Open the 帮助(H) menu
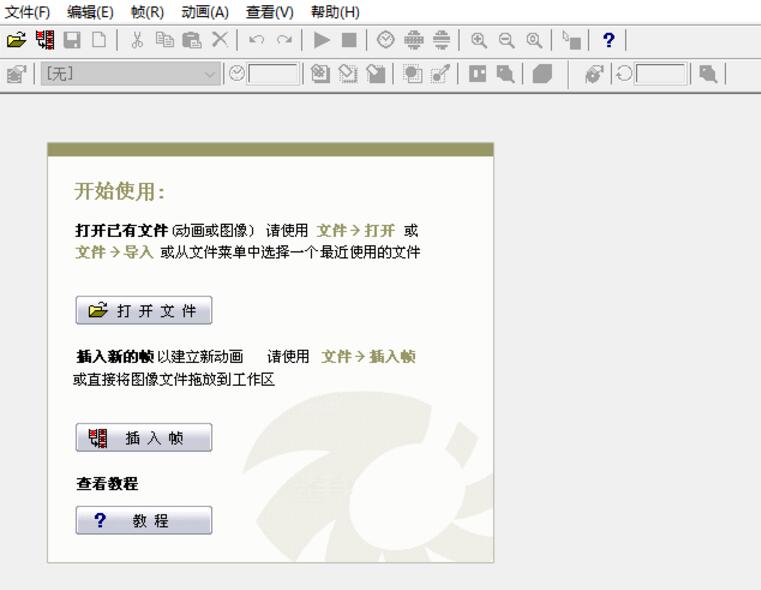This screenshot has height=590, width=761. click(335, 12)
